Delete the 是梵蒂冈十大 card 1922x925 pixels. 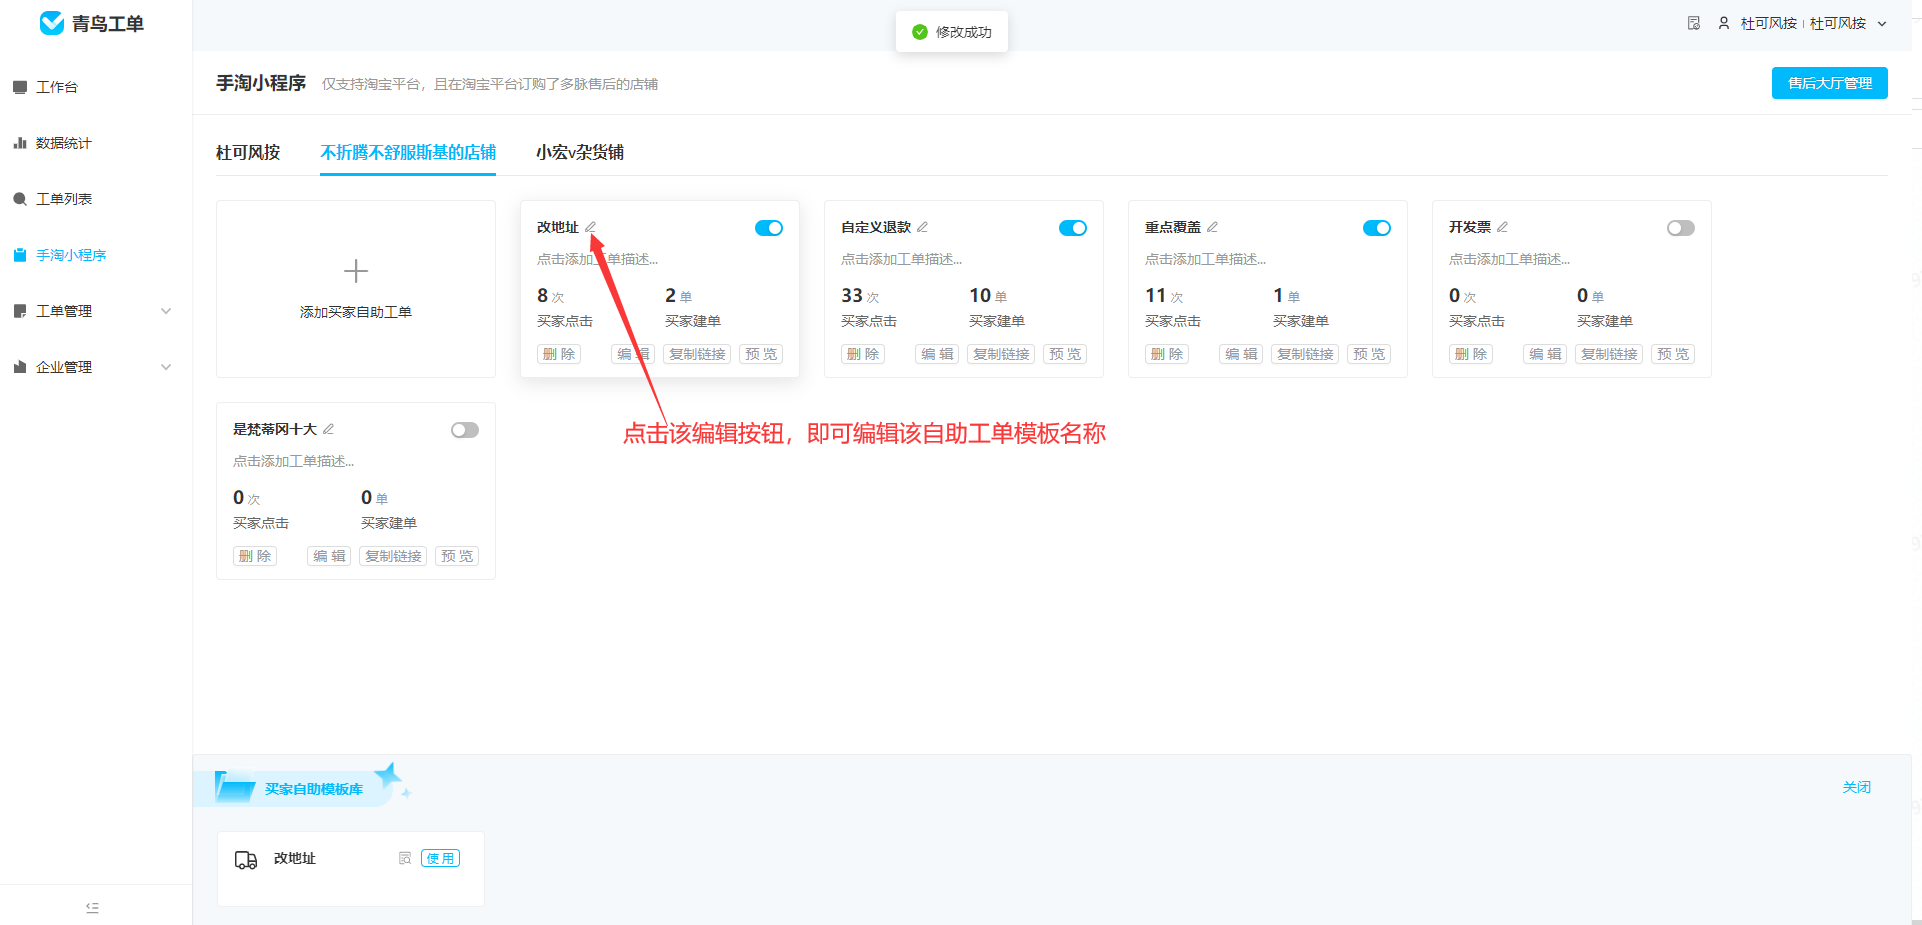click(x=255, y=556)
